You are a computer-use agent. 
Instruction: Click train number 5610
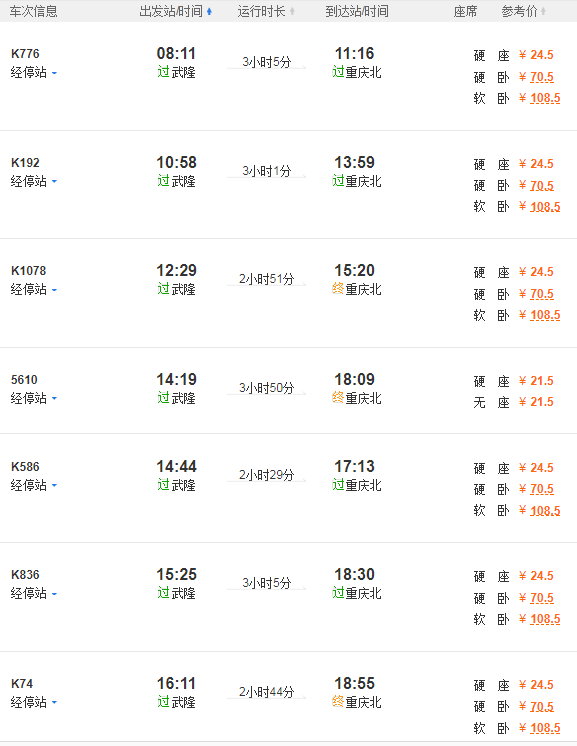tap(24, 380)
